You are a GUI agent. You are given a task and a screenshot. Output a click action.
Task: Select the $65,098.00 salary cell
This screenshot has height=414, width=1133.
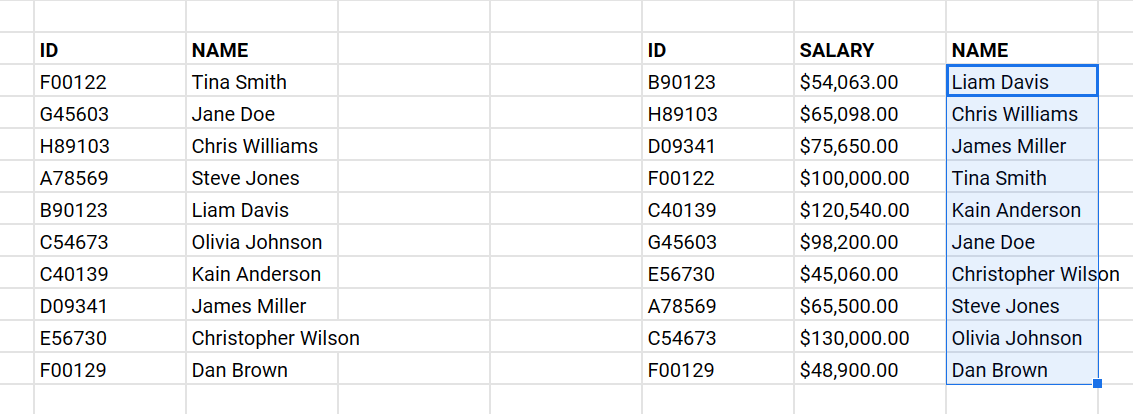pos(849,114)
